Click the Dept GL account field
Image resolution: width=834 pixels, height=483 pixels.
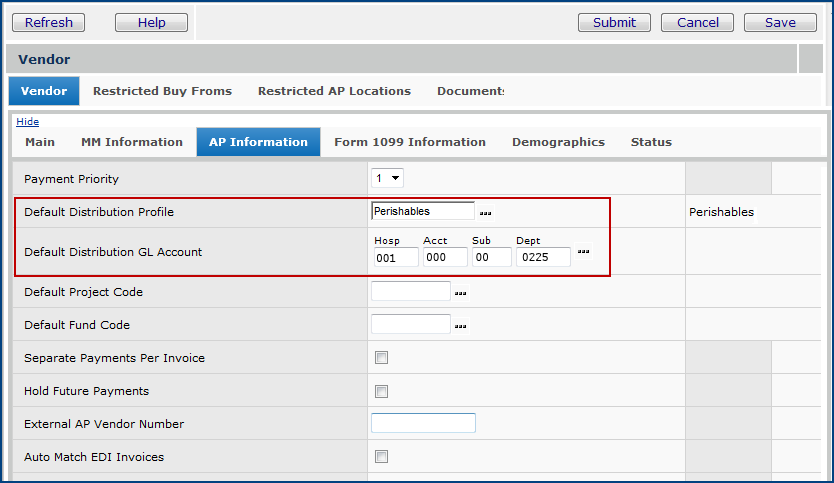point(543,257)
